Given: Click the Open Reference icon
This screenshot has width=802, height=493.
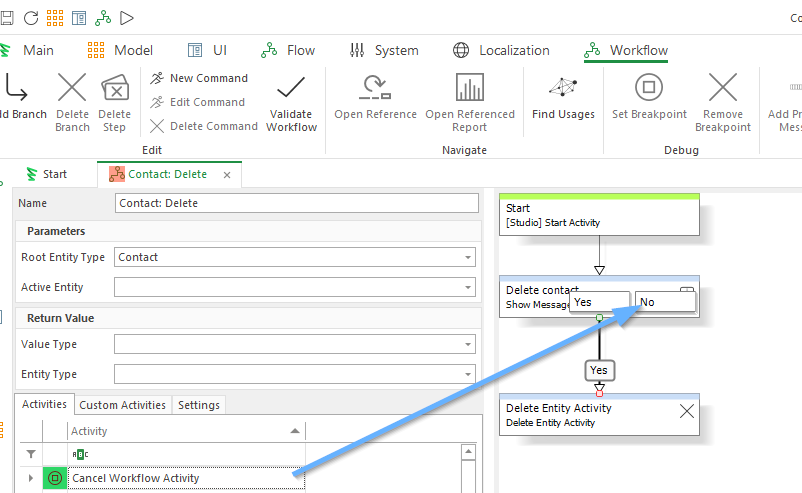Looking at the screenshot, I should [375, 87].
